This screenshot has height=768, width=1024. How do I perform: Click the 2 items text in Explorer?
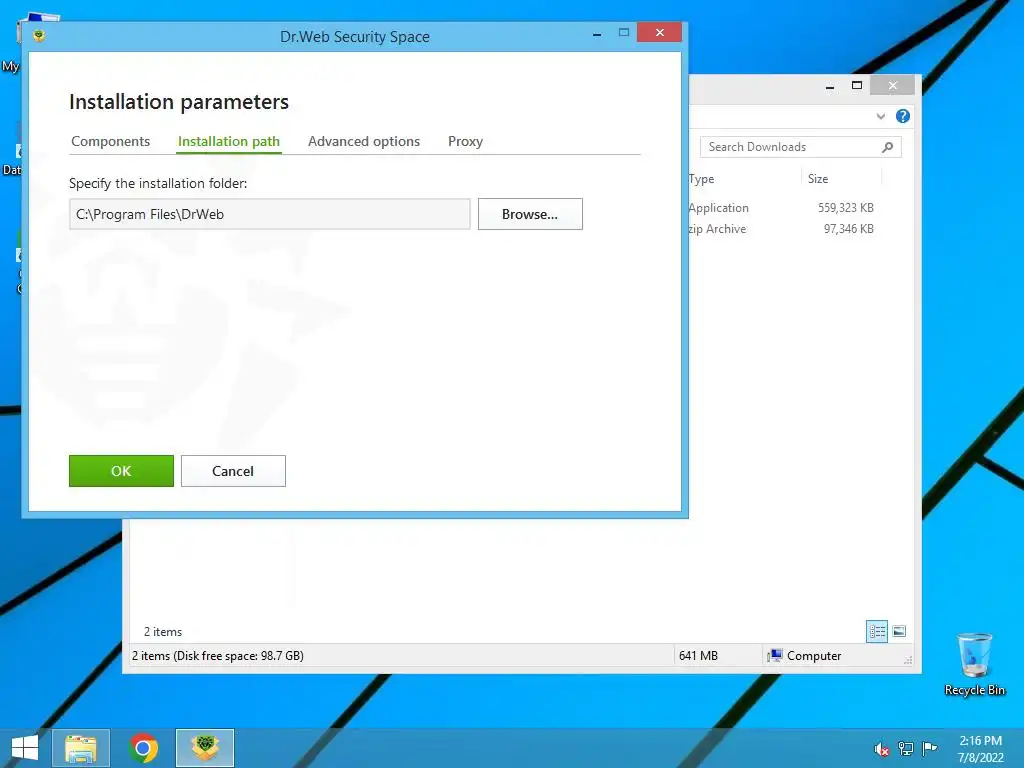pyautogui.click(x=163, y=632)
